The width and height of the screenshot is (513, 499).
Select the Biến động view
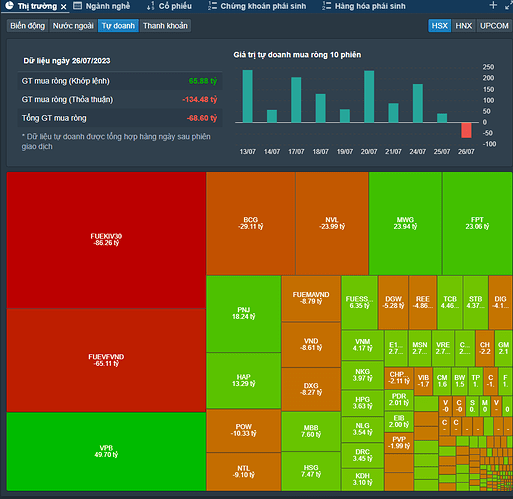pos(28,26)
